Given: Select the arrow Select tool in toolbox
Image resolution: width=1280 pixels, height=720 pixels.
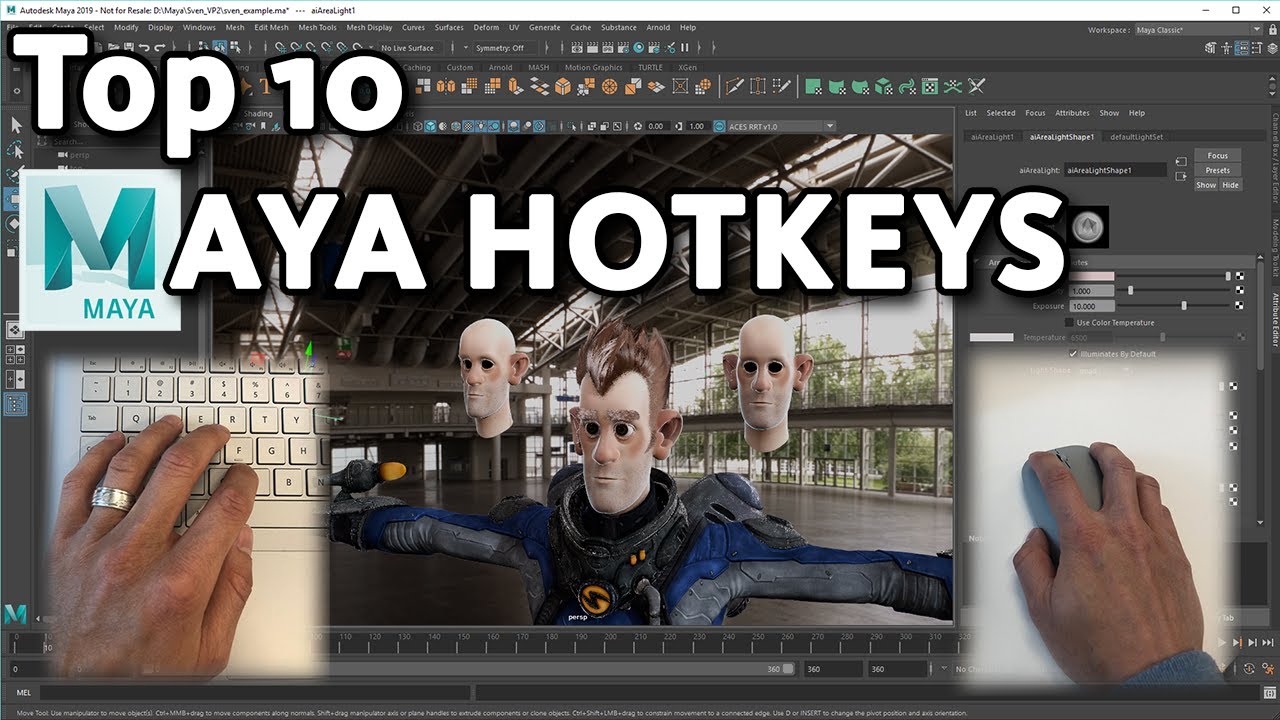Looking at the screenshot, I should point(16,125).
